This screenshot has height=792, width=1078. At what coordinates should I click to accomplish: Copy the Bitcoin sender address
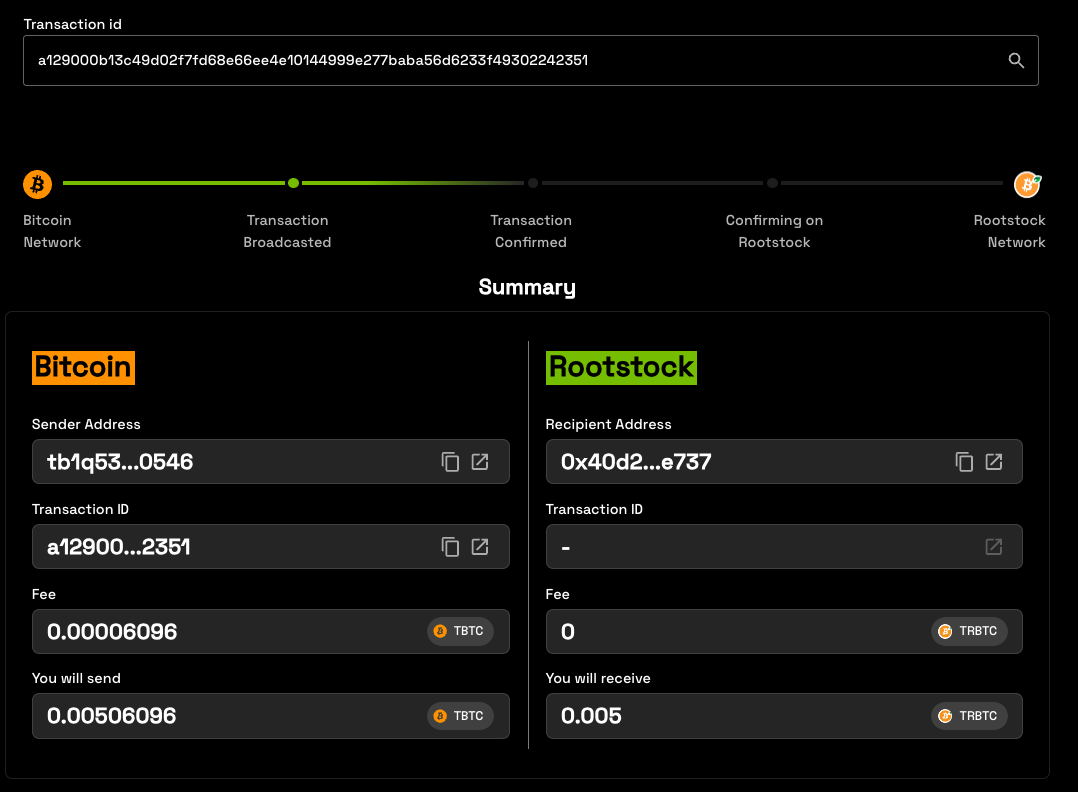point(450,462)
